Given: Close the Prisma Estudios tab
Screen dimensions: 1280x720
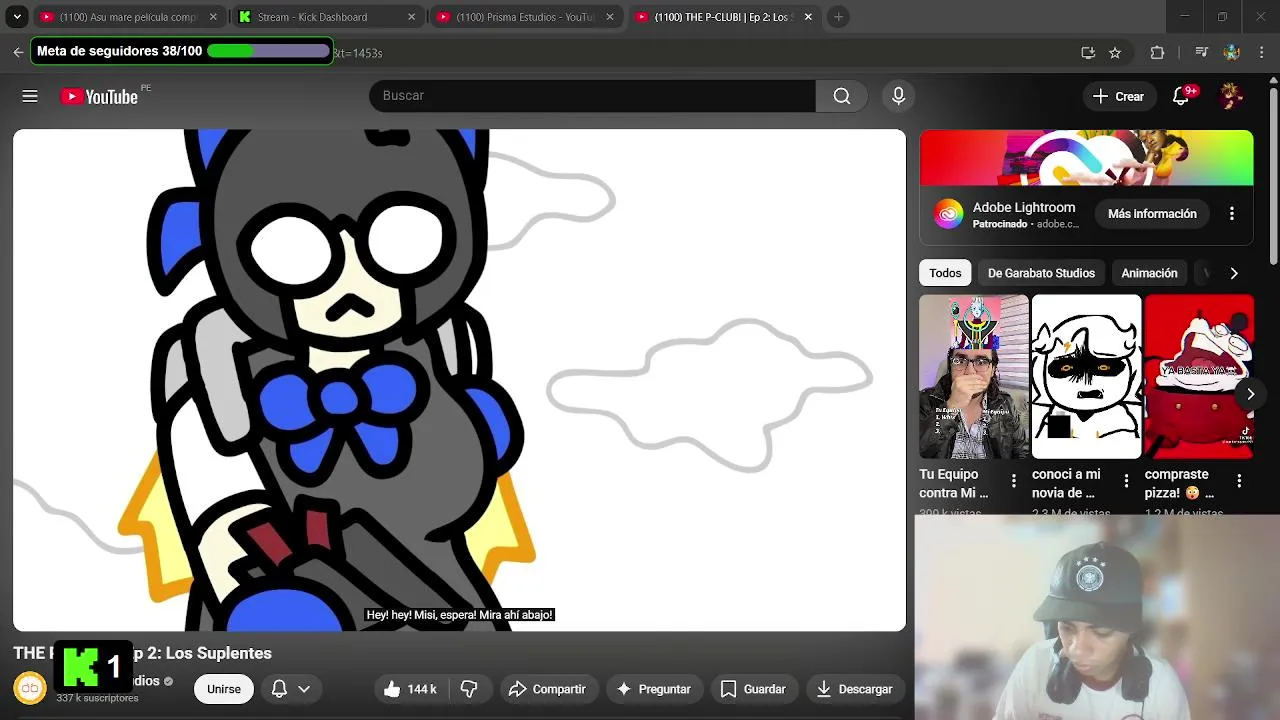Looking at the screenshot, I should point(609,17).
